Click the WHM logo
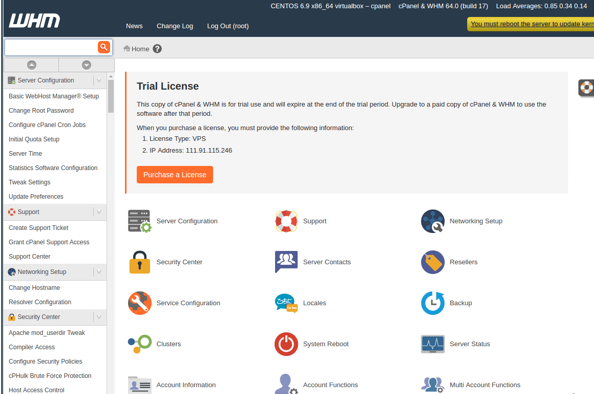This screenshot has width=594, height=394. [34, 20]
